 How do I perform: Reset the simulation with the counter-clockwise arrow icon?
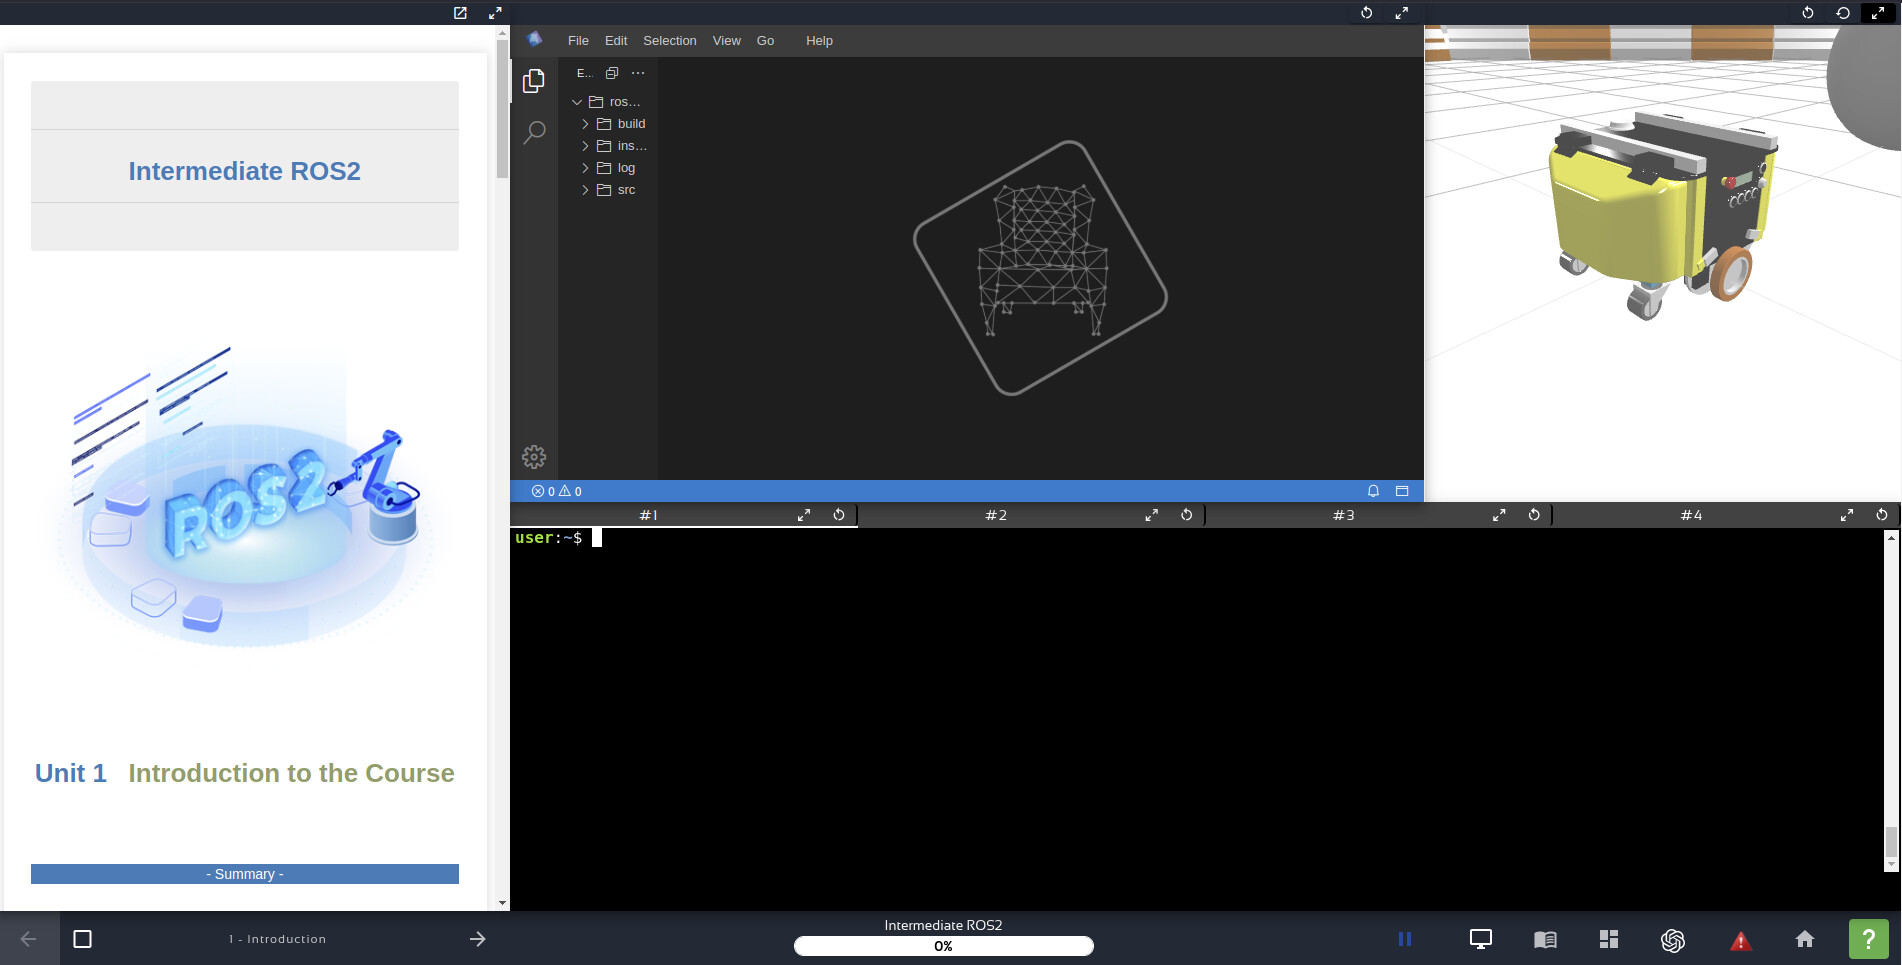(1843, 13)
